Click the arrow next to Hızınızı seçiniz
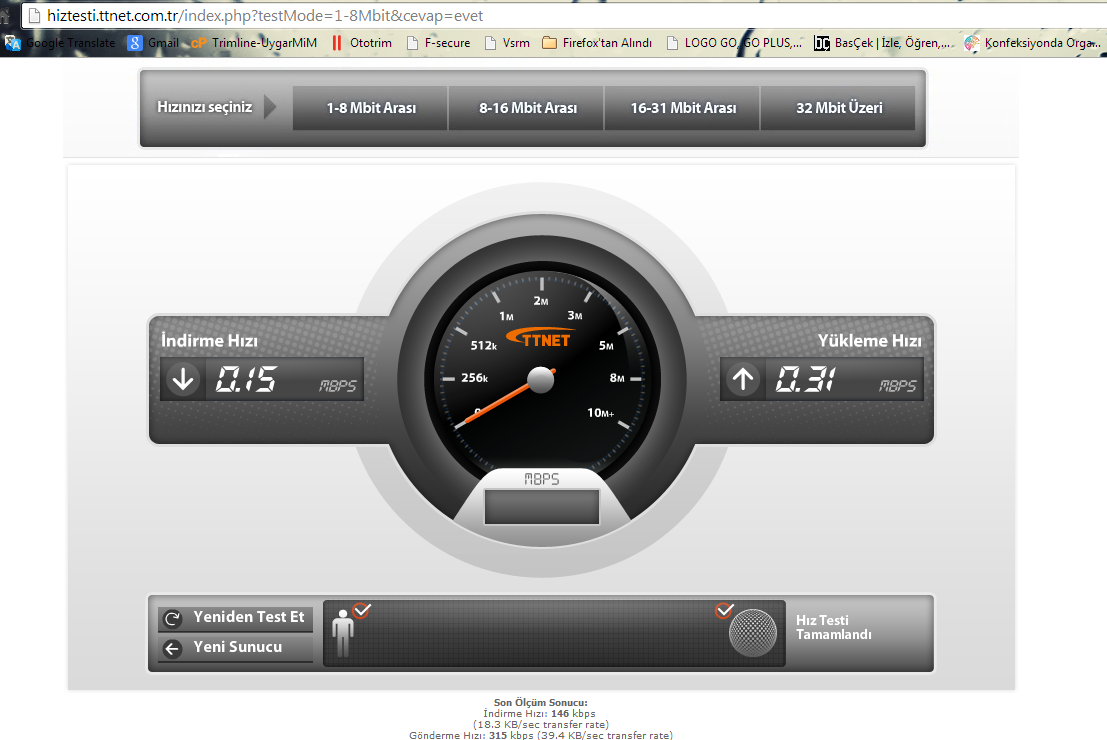The image size is (1107, 740). [270, 107]
